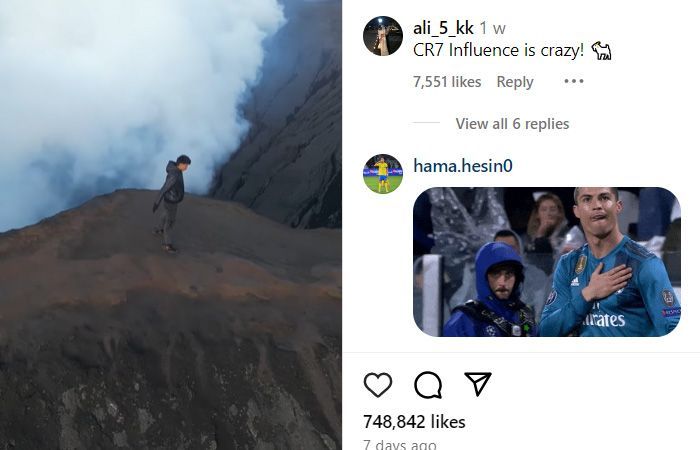This screenshot has height=450, width=700.
Task: Open ali_5_kk's profile picture
Action: tap(383, 36)
